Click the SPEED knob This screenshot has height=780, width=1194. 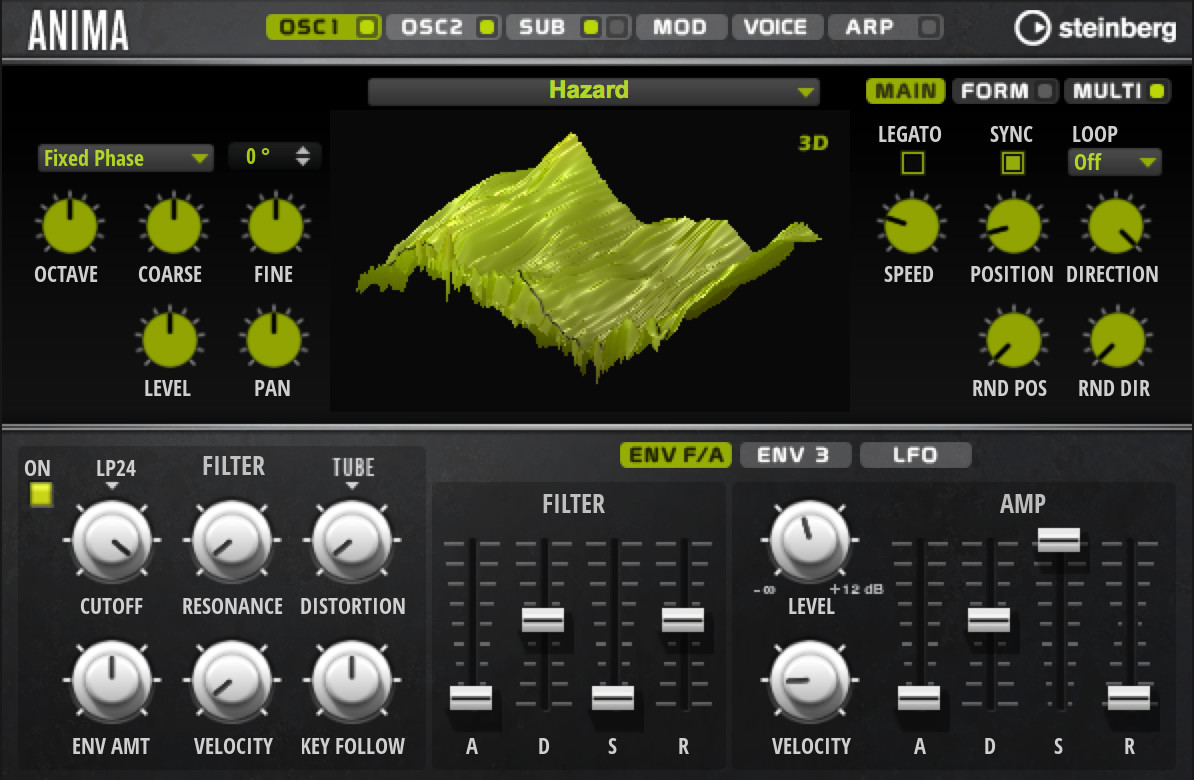tap(911, 225)
